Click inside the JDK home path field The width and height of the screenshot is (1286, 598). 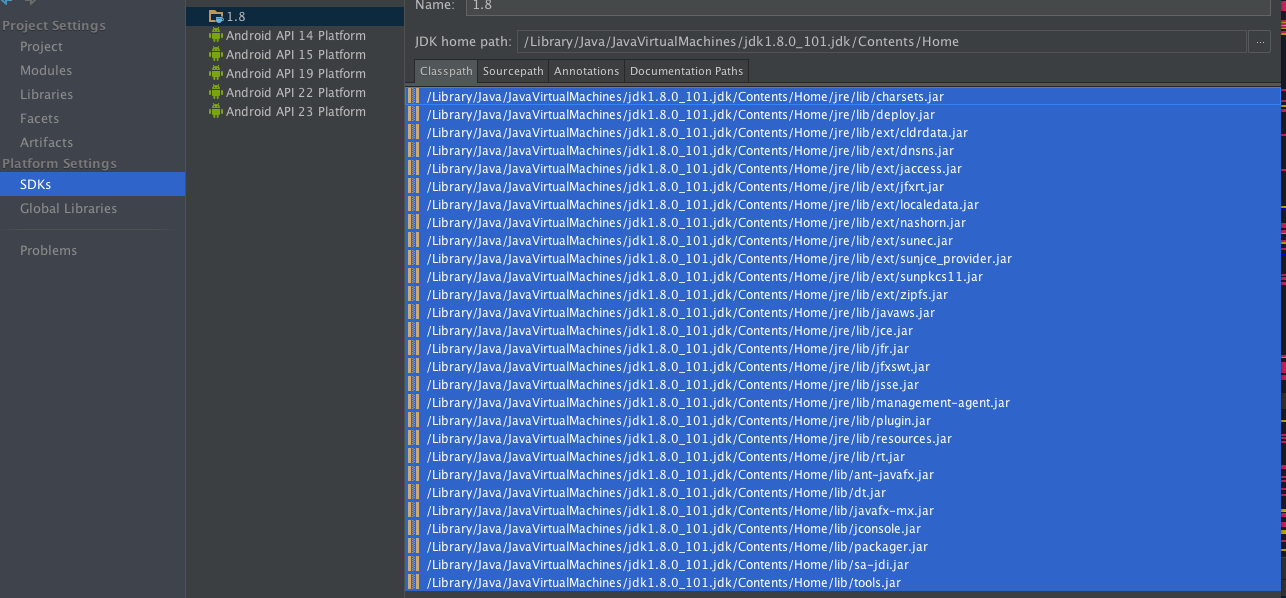[x=881, y=42]
